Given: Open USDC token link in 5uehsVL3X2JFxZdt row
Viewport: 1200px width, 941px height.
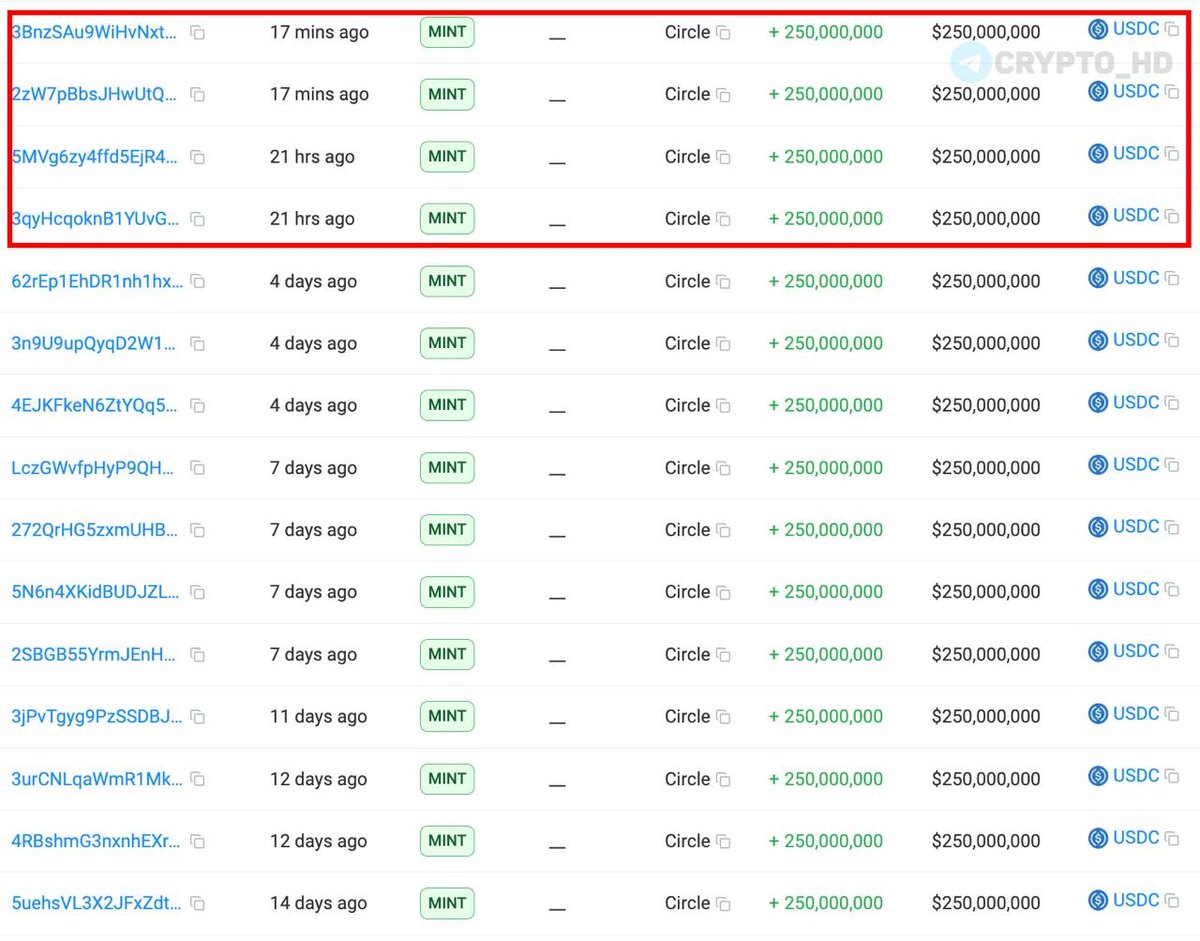Looking at the screenshot, I should click(1136, 900).
